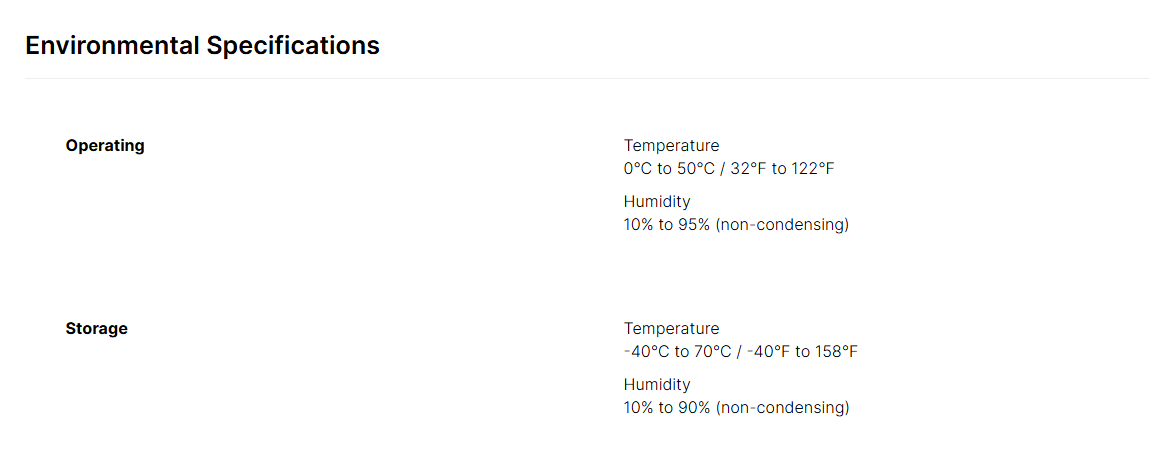The width and height of the screenshot is (1149, 462).
Task: Click the operating range 0°C to 50°C
Action: (x=668, y=169)
